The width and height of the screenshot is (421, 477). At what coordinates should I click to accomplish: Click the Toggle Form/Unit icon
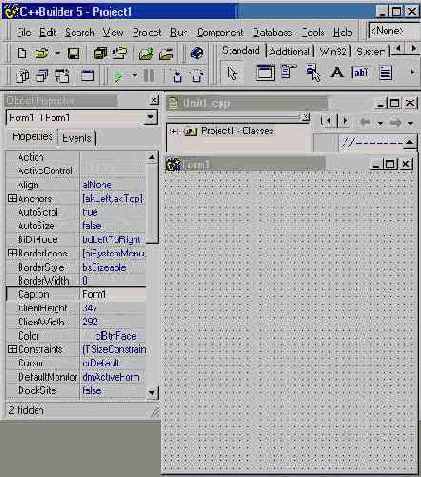(x=63, y=76)
